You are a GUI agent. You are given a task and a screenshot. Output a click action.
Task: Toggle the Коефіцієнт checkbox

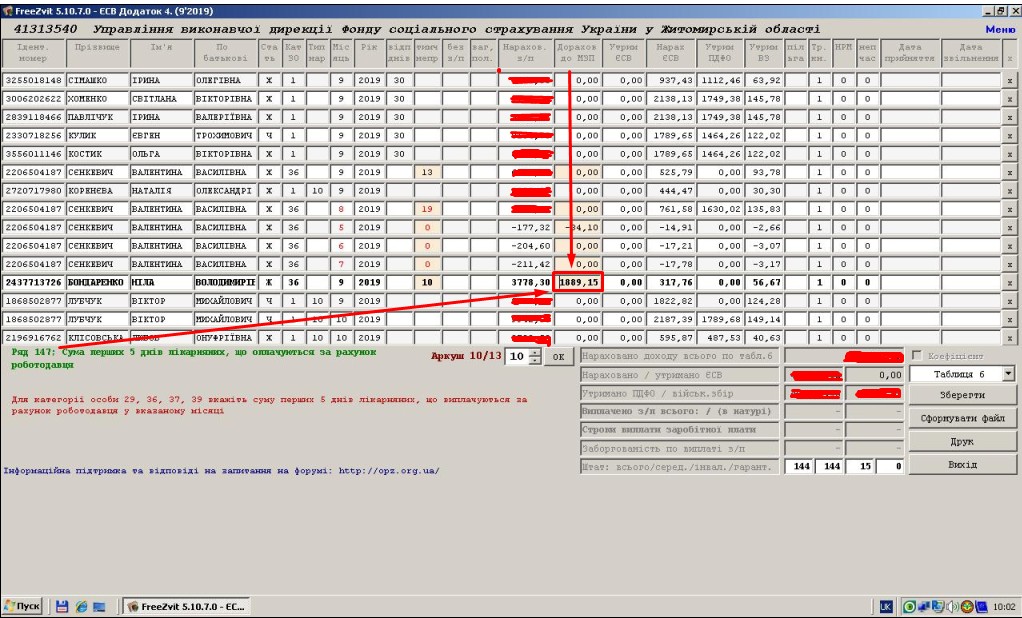917,356
